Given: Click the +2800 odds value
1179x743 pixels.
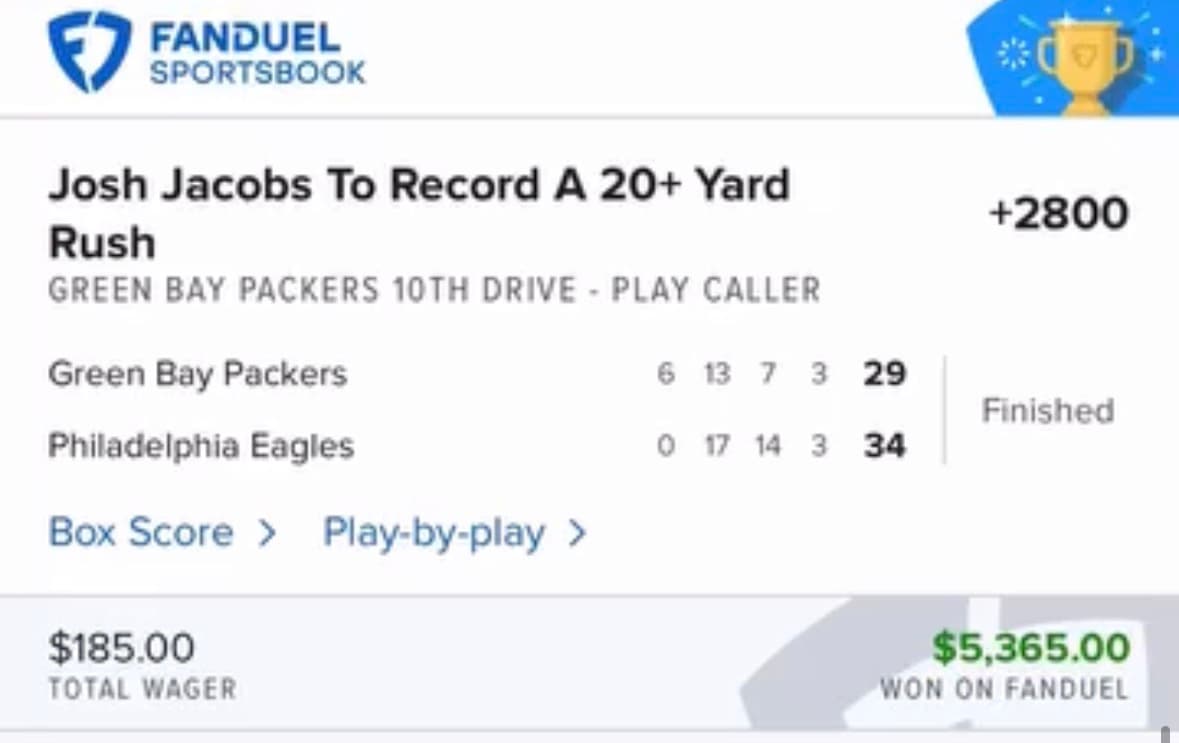Looking at the screenshot, I should [1060, 212].
